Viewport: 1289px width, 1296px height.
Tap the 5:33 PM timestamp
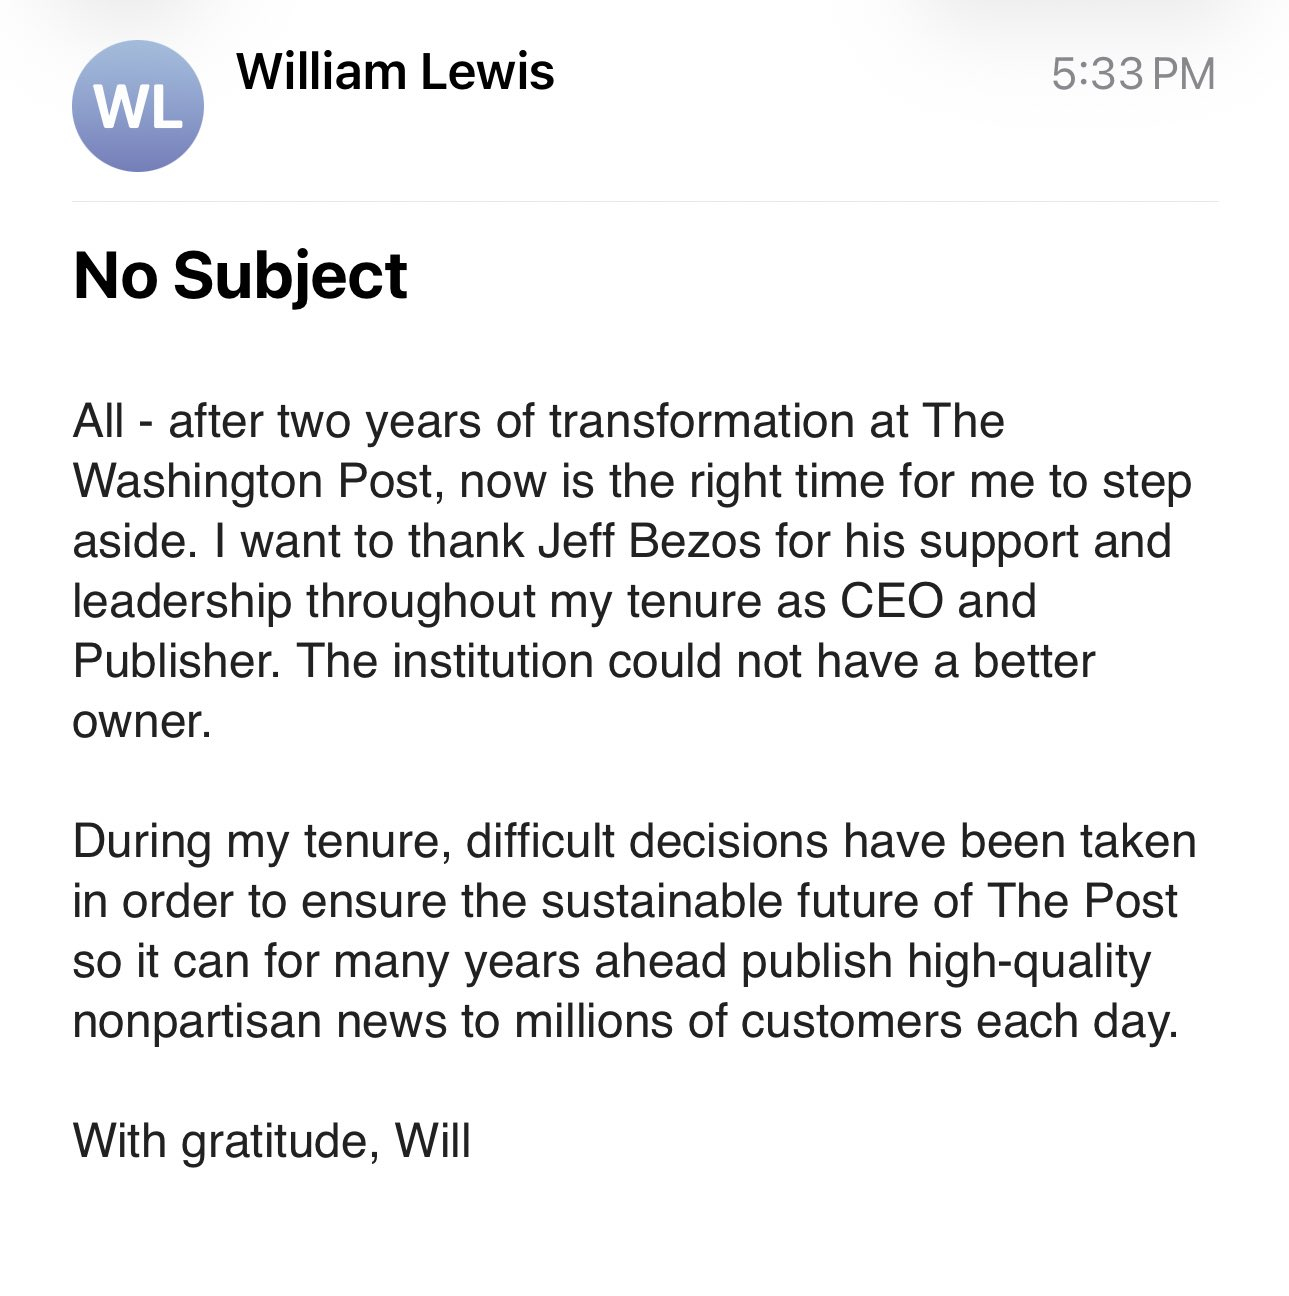(x=1133, y=74)
